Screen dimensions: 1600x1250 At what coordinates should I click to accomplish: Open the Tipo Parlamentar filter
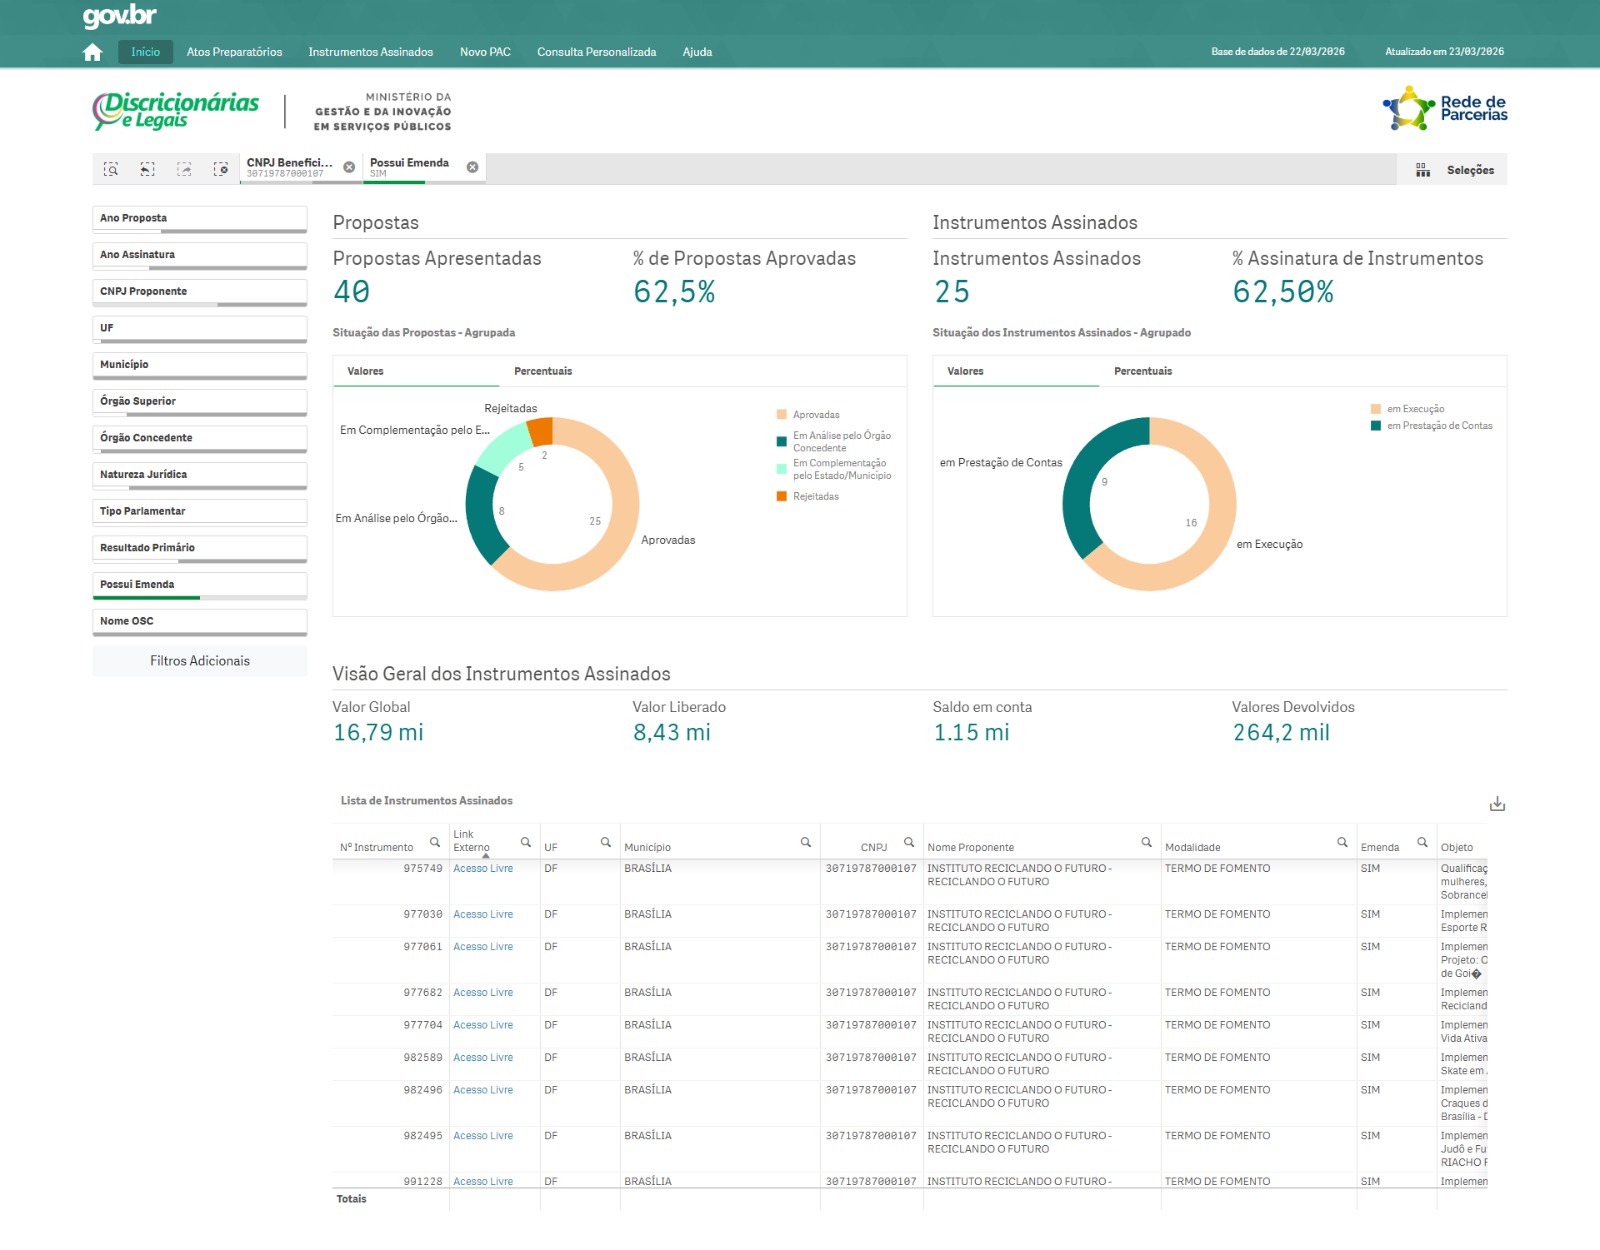199,511
